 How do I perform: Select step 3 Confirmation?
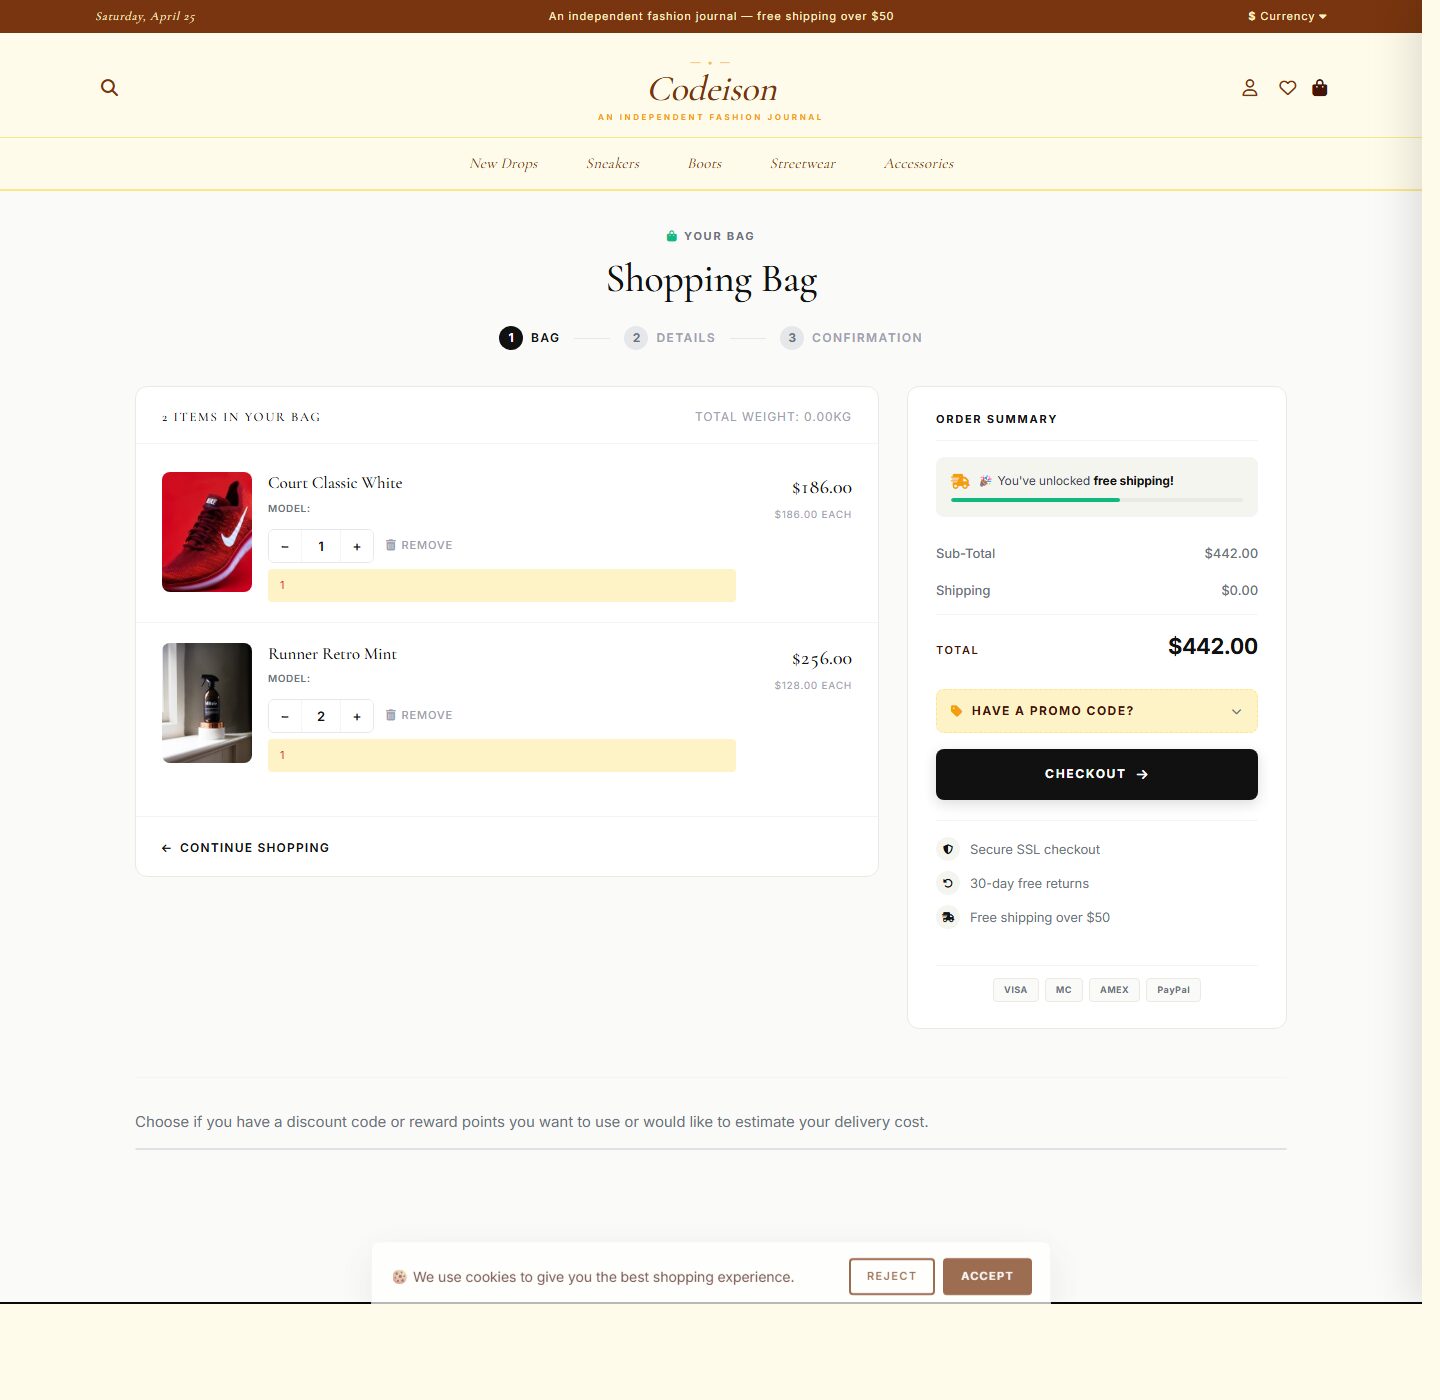pos(851,338)
